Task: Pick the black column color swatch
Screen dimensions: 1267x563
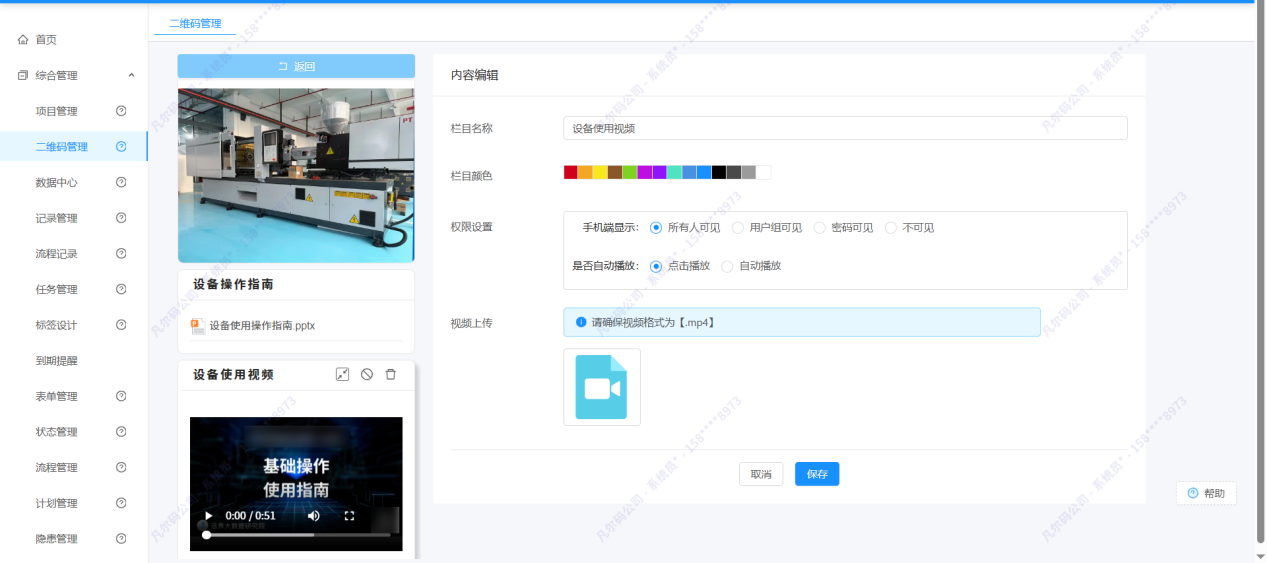Action: tap(719, 173)
